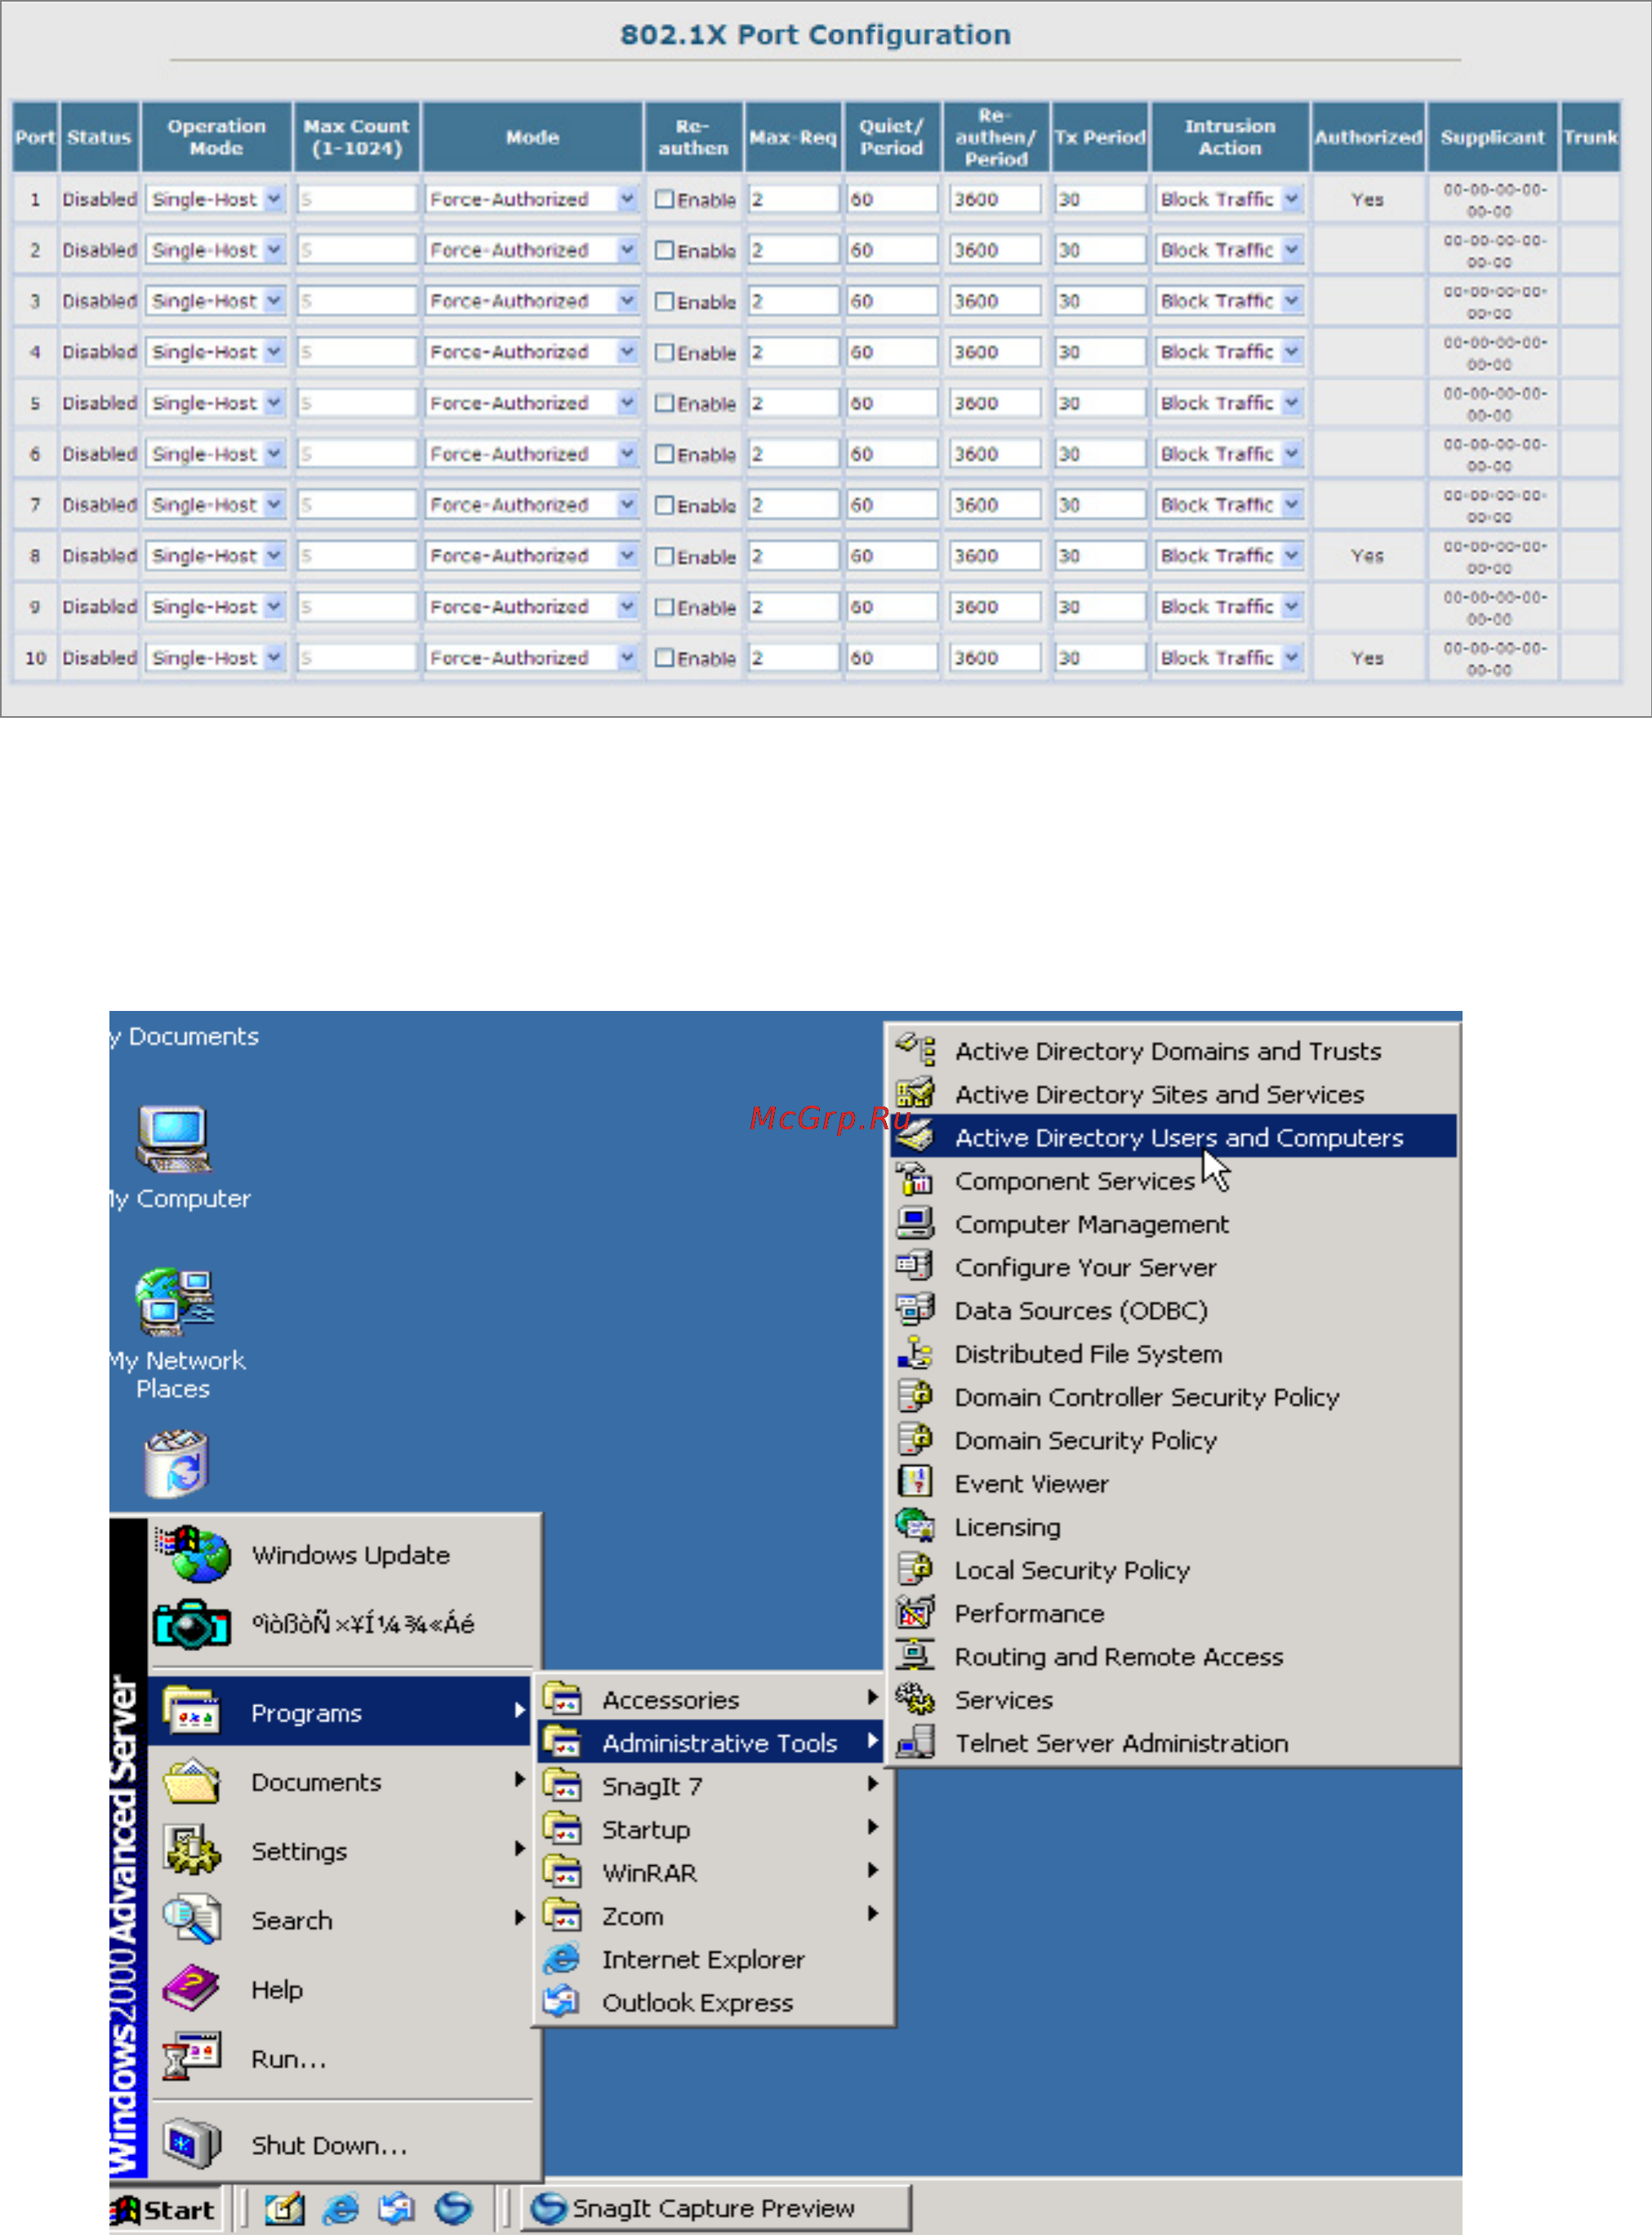Open My Computer desktop icon

(x=174, y=1138)
